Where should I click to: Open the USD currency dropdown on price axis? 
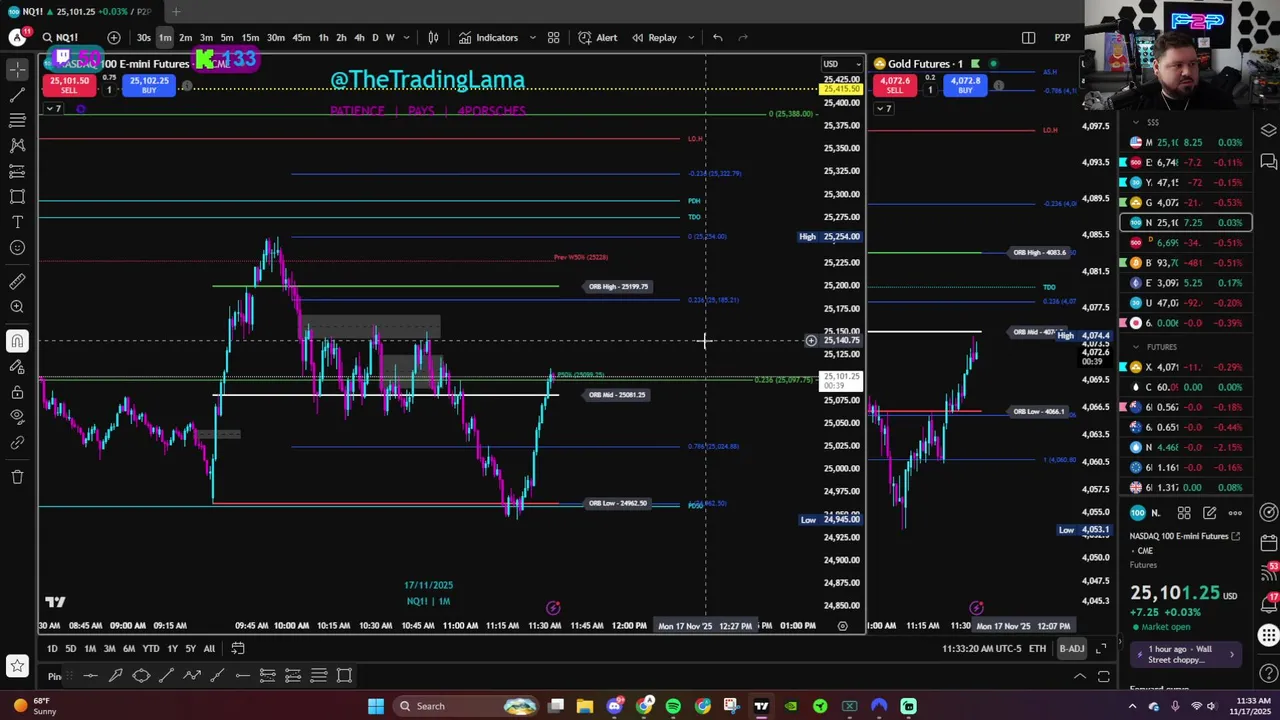[x=841, y=64]
